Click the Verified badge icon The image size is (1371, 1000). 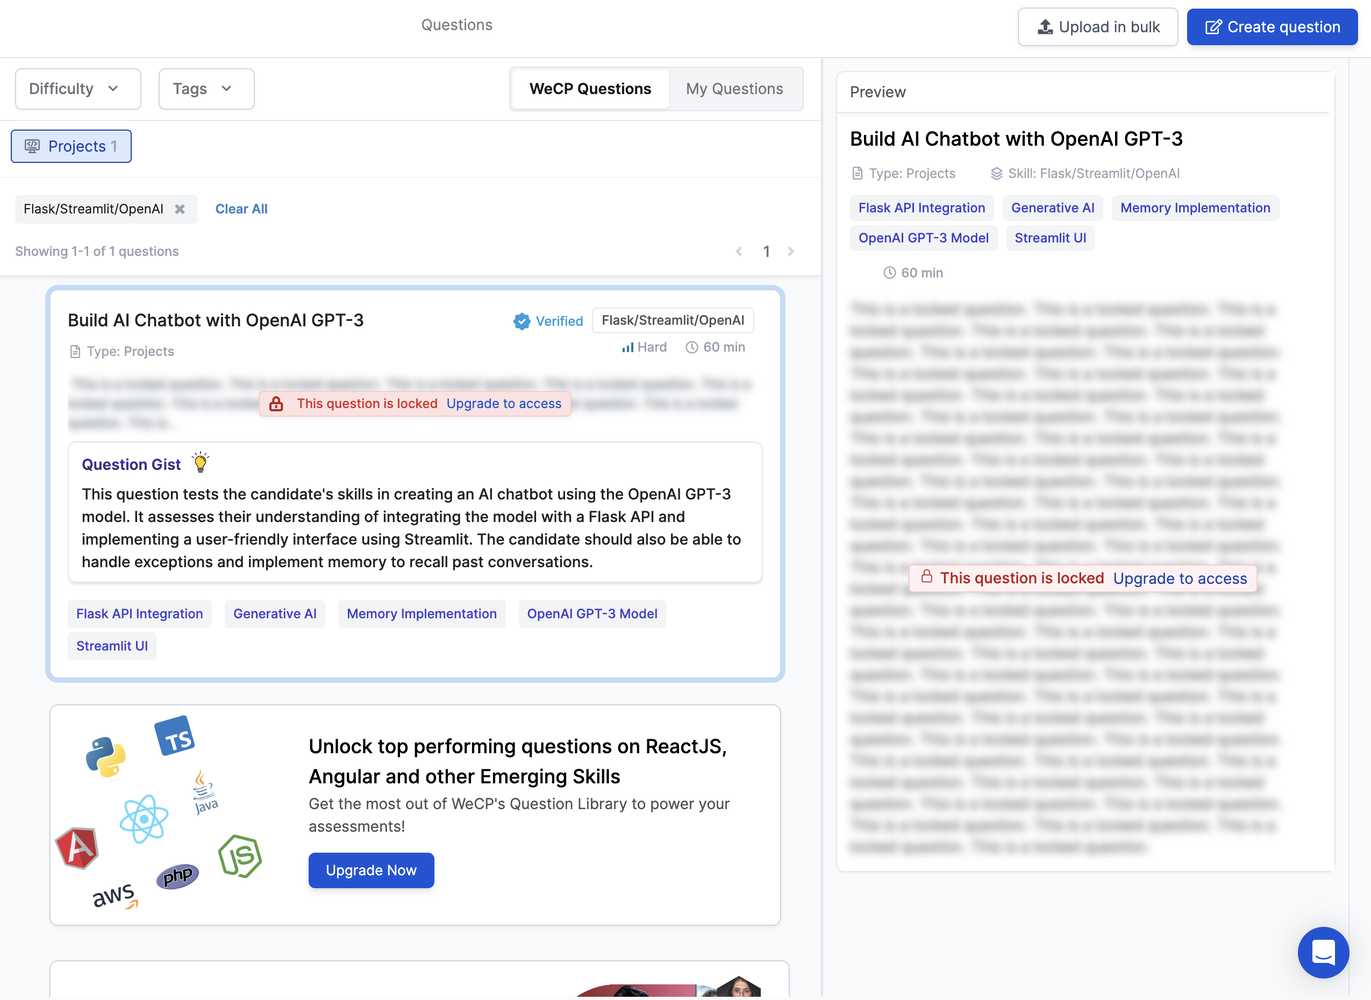point(522,321)
